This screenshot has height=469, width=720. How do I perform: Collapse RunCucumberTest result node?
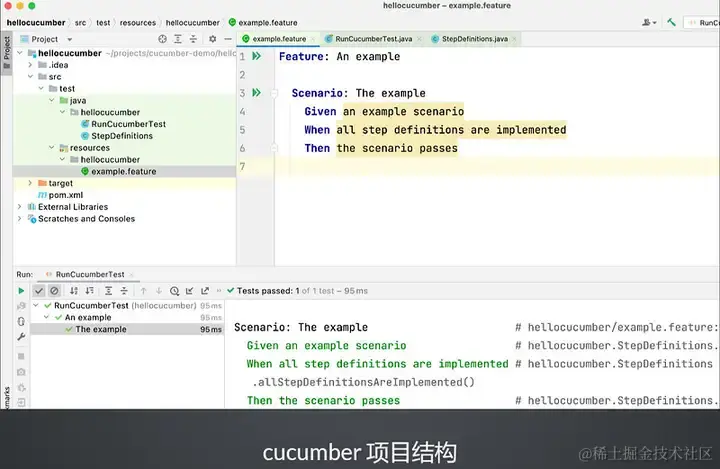(x=36, y=305)
